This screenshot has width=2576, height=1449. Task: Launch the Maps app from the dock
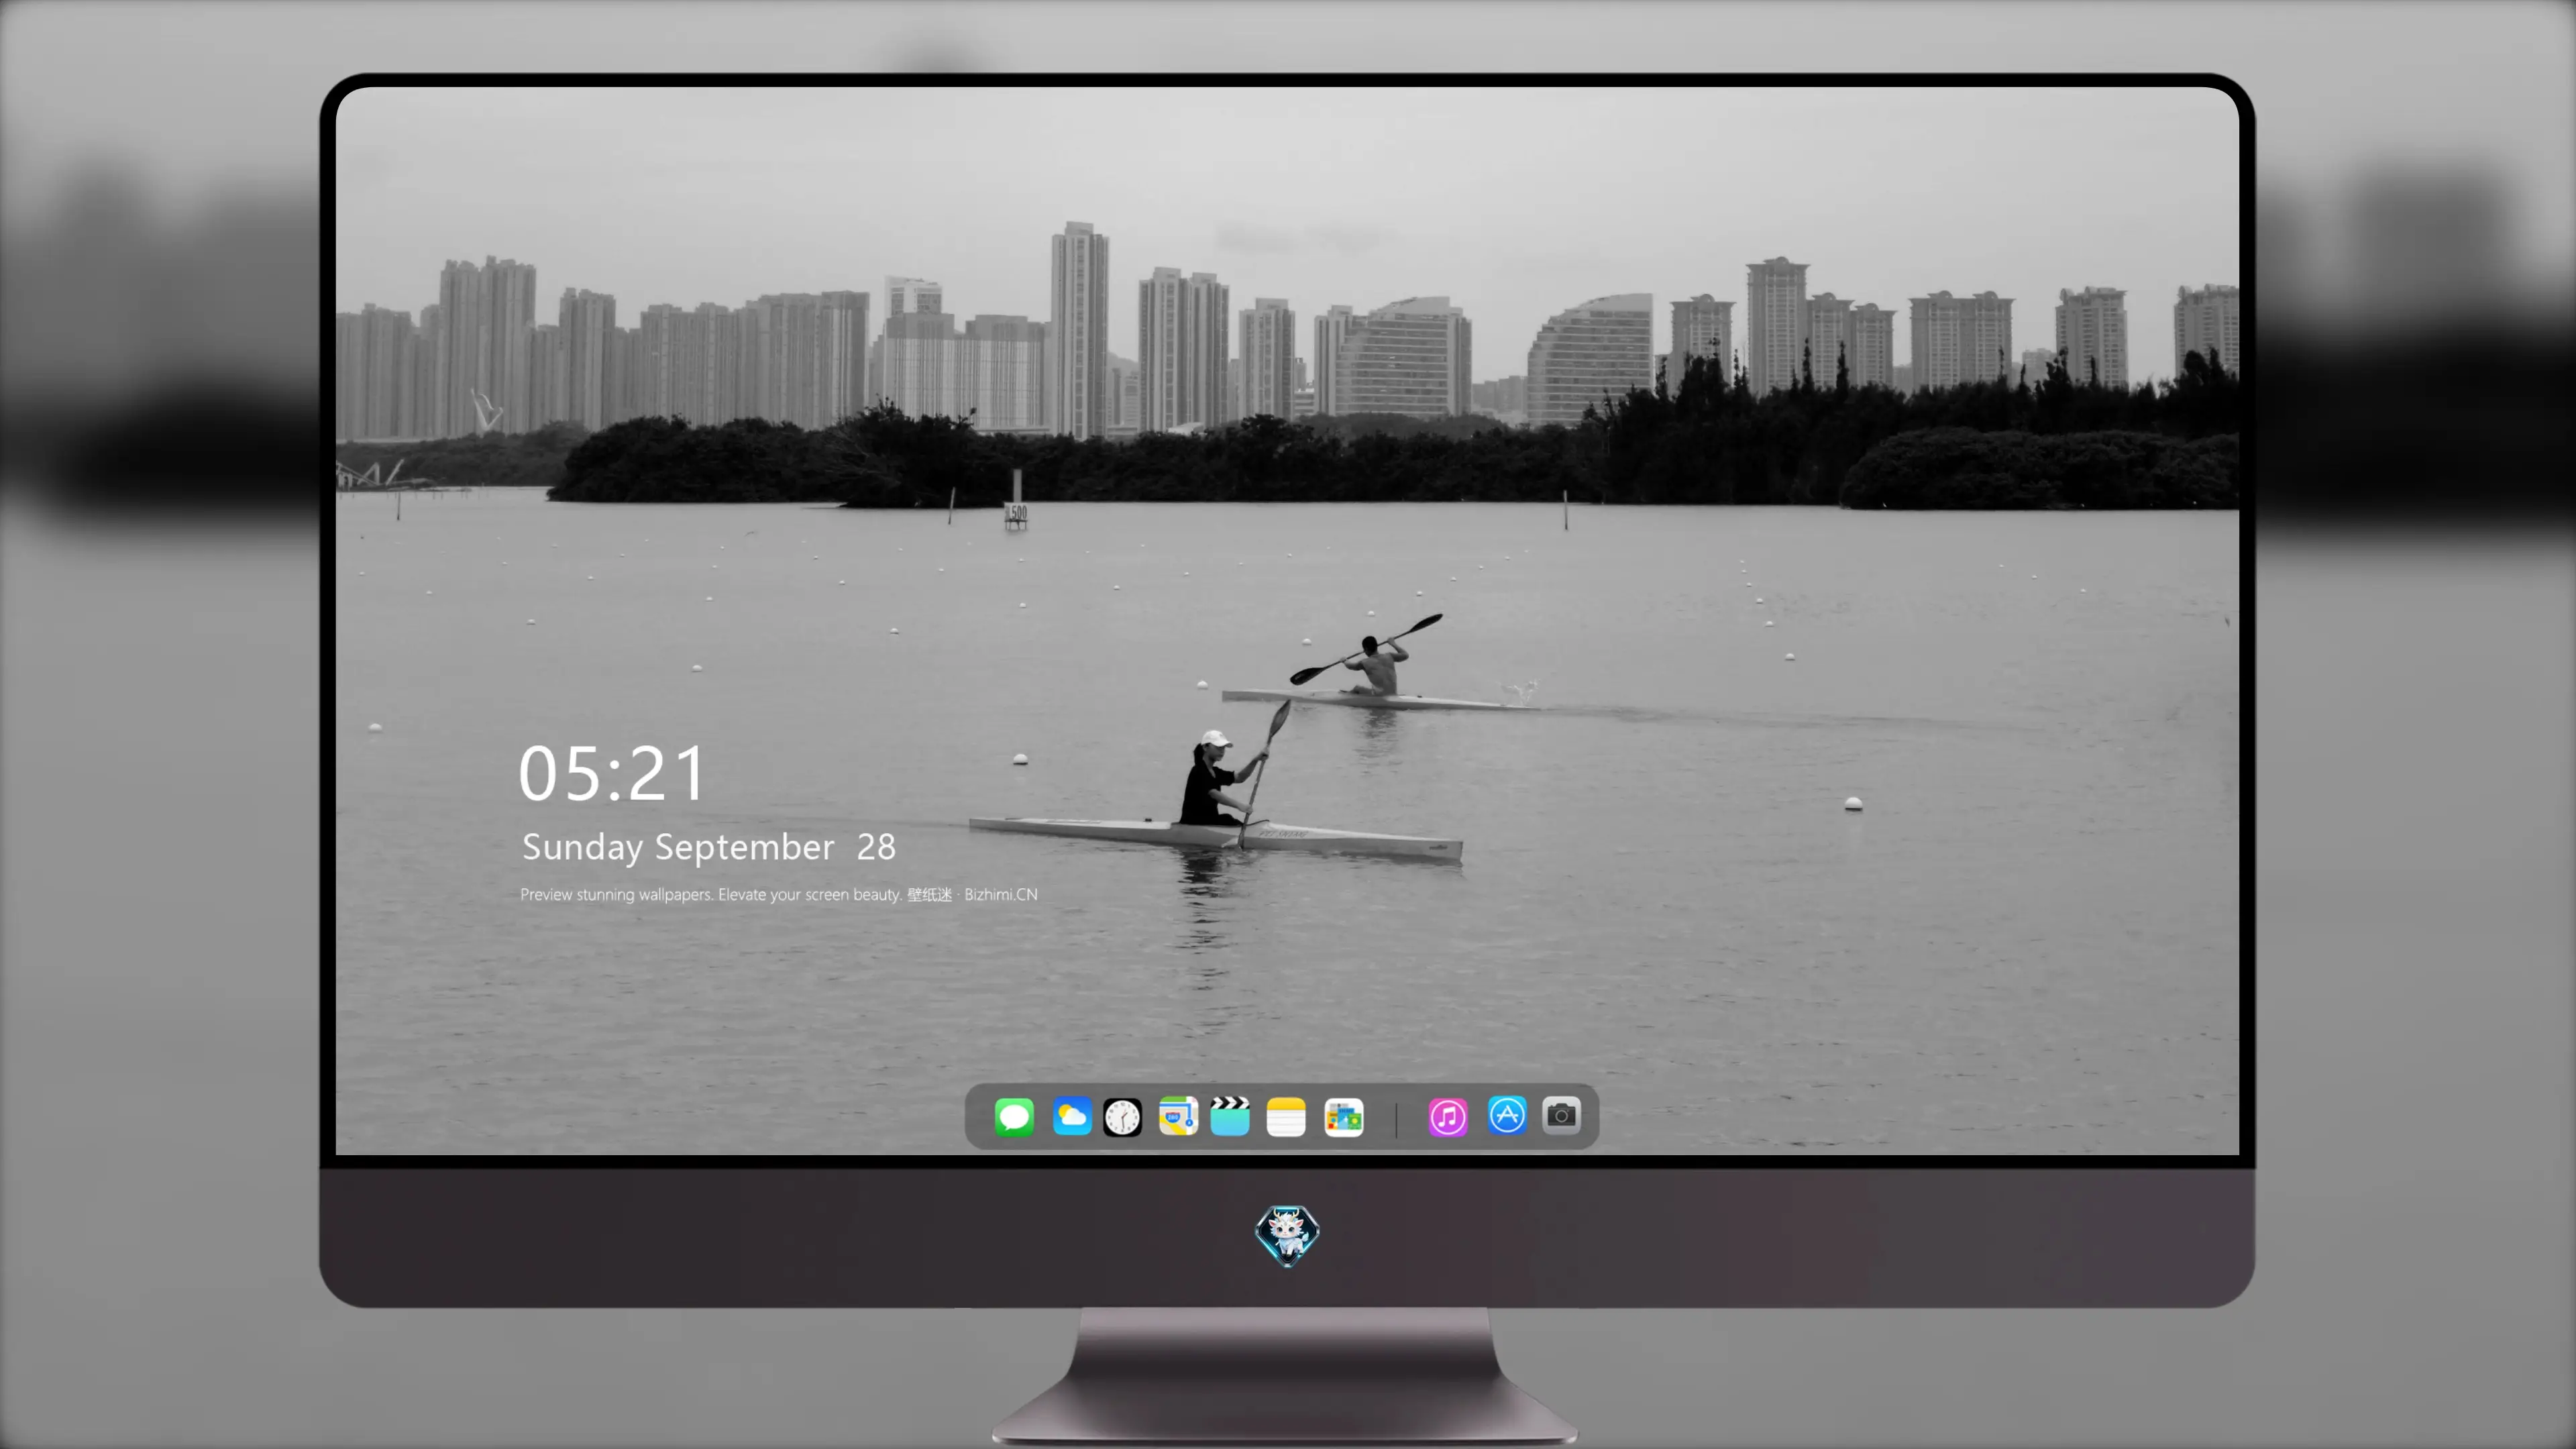point(1178,1116)
